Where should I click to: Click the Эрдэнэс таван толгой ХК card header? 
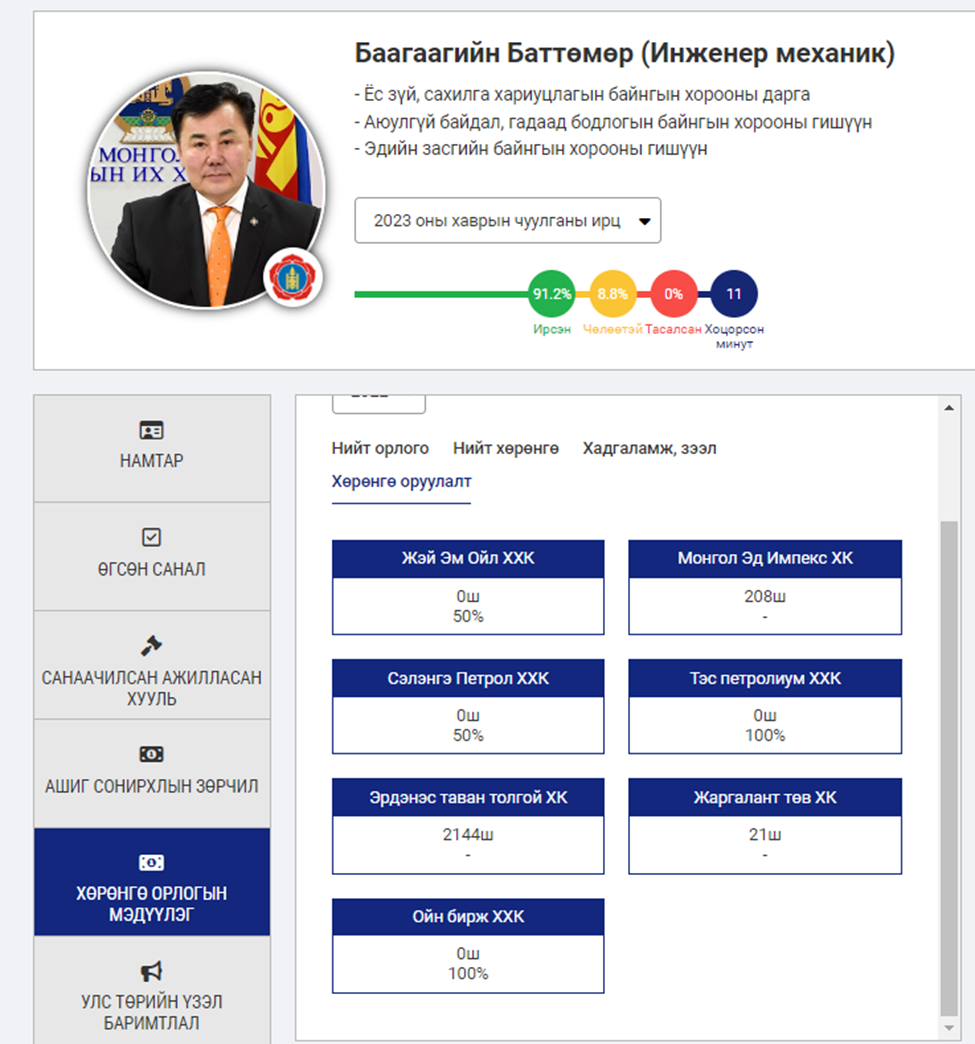point(468,798)
